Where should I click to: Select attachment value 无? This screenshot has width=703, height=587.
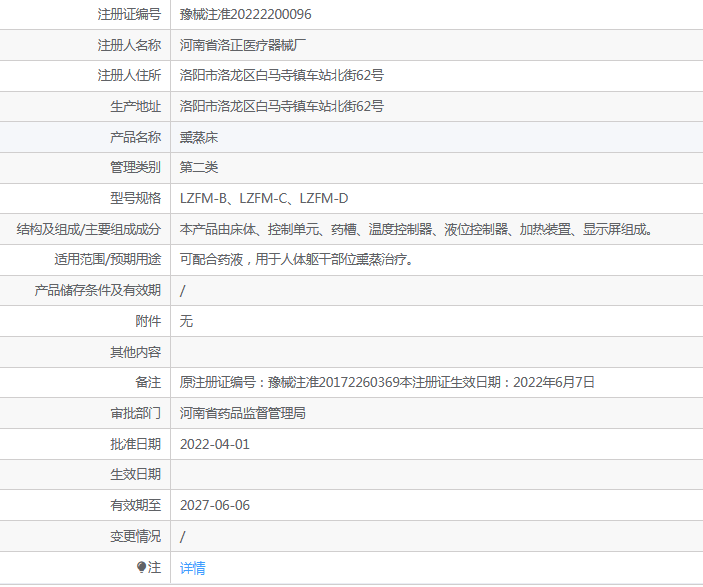186,321
